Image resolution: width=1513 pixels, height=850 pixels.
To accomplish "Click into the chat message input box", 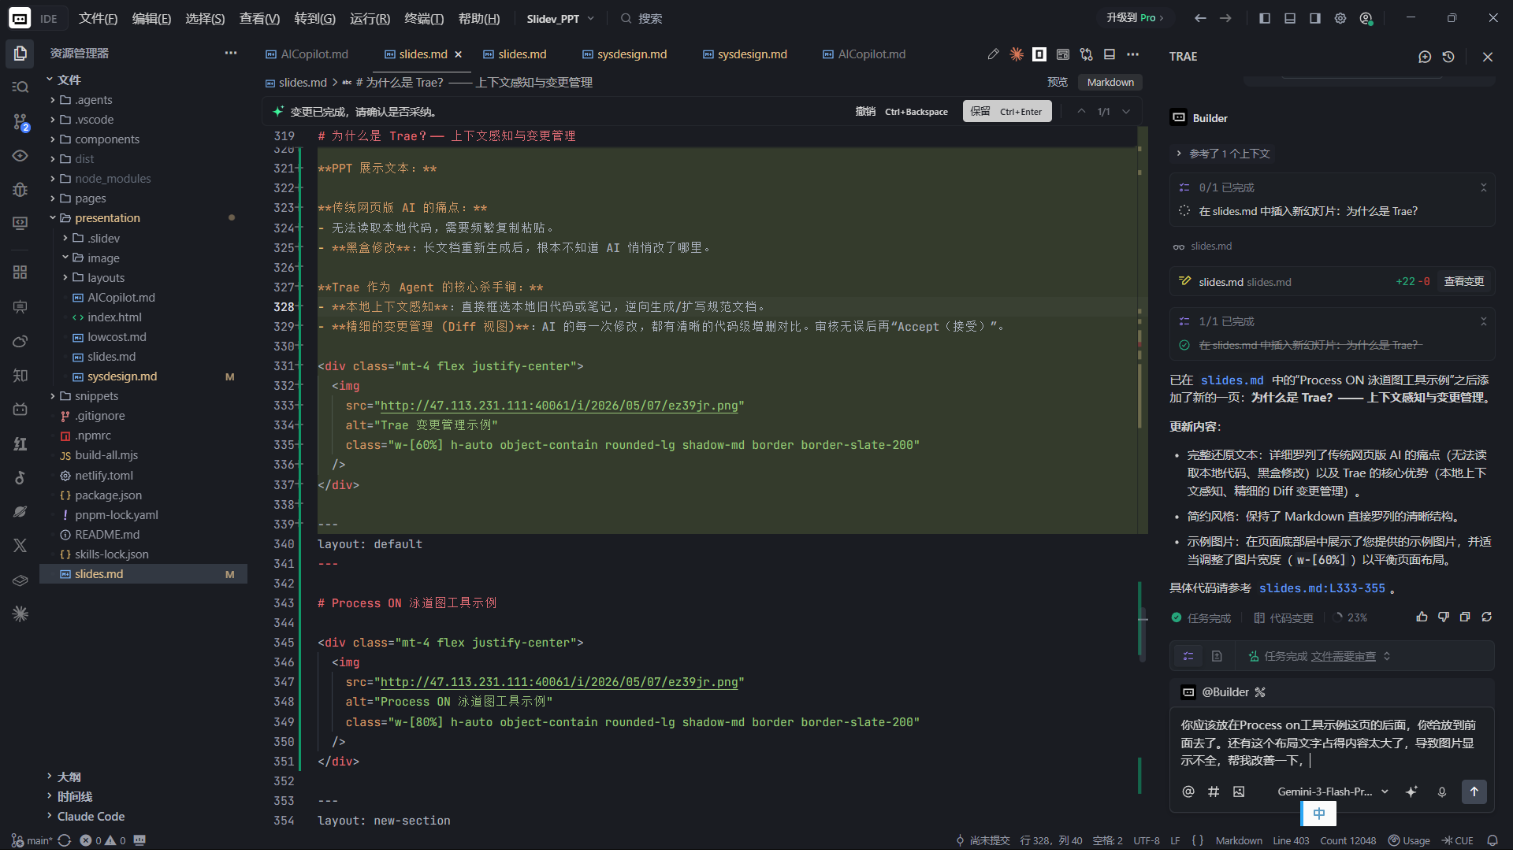I will (x=1330, y=742).
